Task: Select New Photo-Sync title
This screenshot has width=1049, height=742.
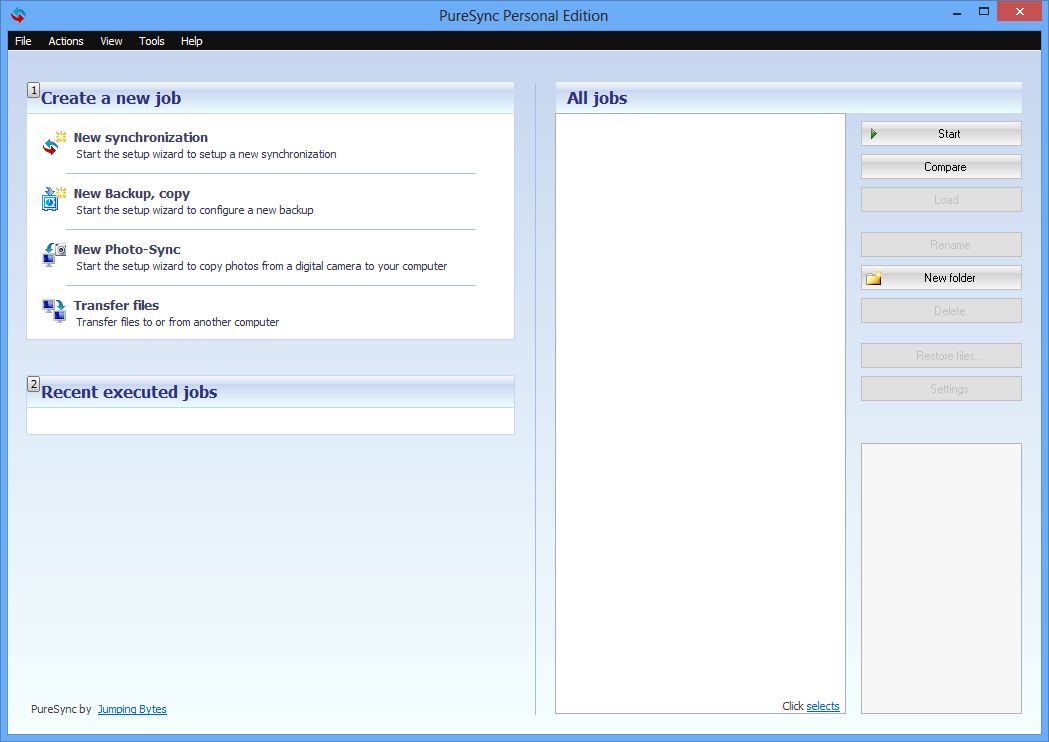Action: 127,250
